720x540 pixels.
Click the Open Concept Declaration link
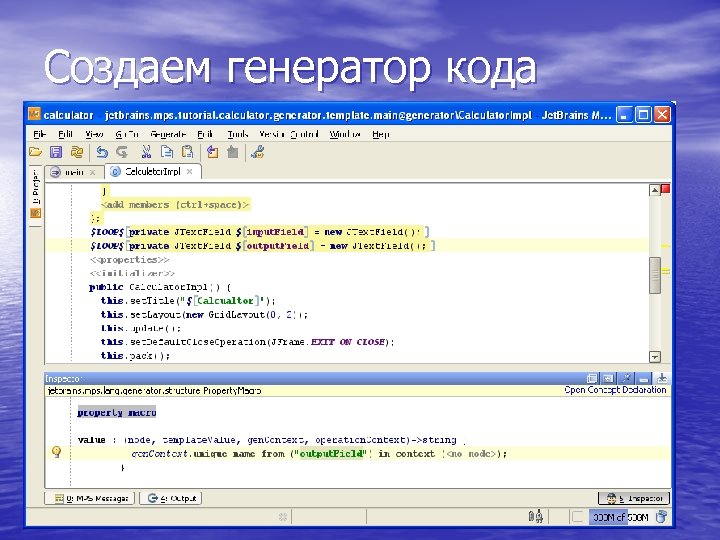[615, 390]
